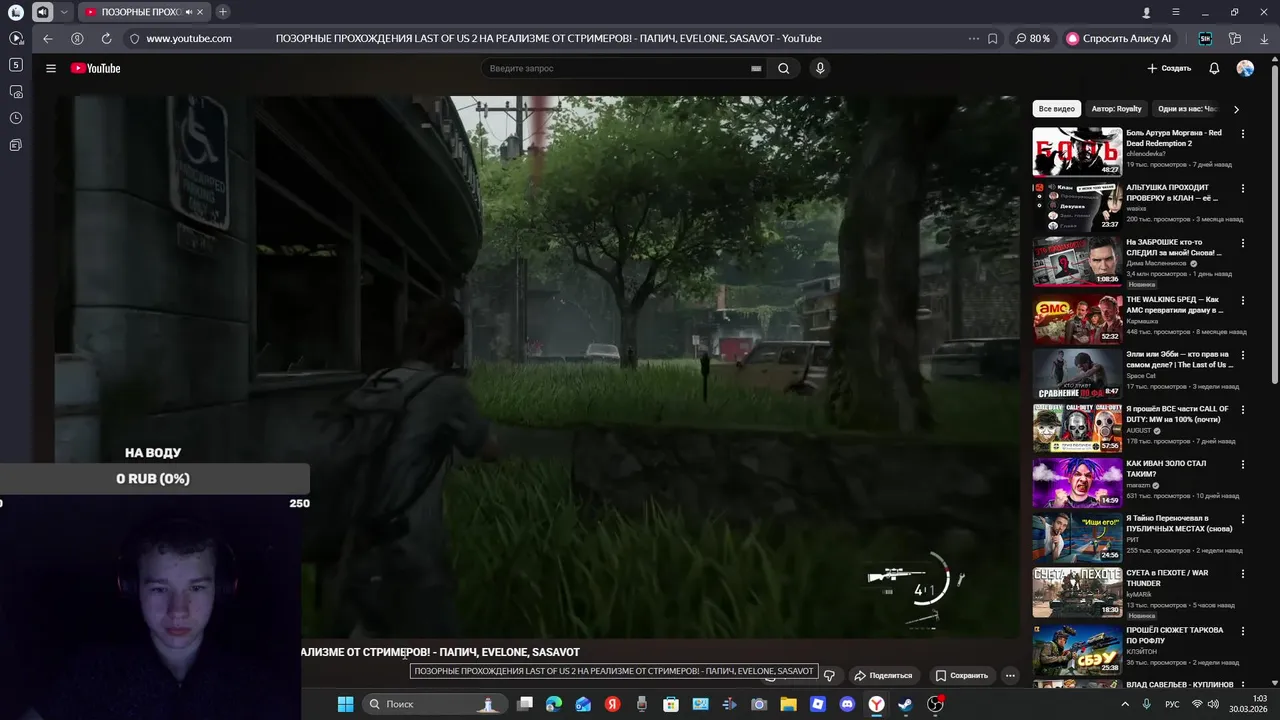Viewport: 1280px width, 720px height.
Task: Open options menu for АЛЬТУШКА ПРОХОДИТ video
Action: click(1243, 188)
